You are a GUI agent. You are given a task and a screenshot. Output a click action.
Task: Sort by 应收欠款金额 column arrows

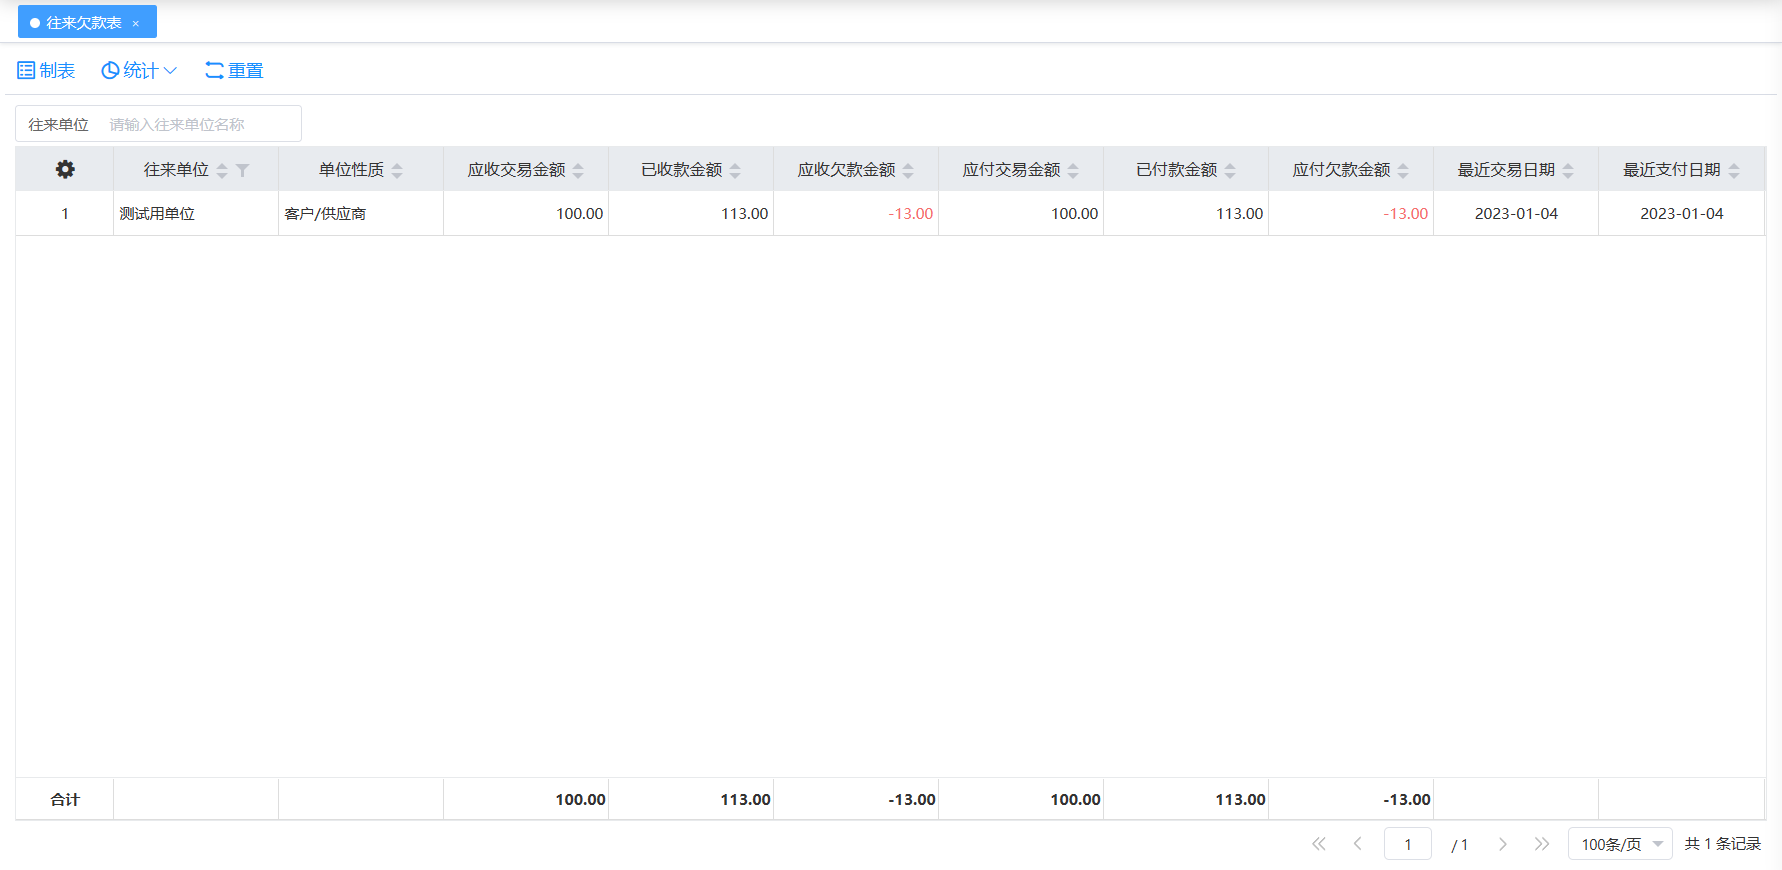pyautogui.click(x=908, y=171)
